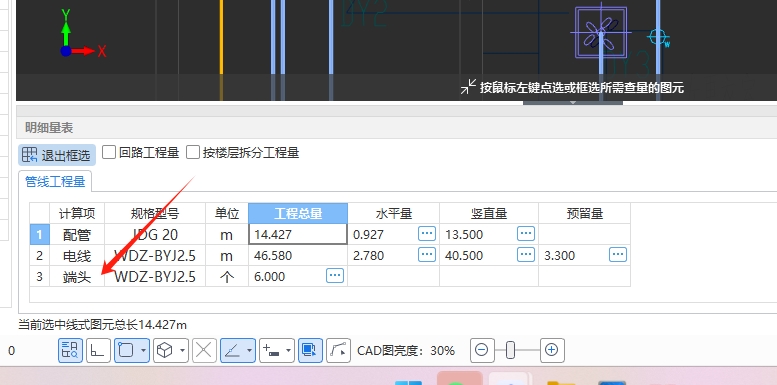
Task: Click the XY coordinate axis indicator
Action: (x=82, y=34)
